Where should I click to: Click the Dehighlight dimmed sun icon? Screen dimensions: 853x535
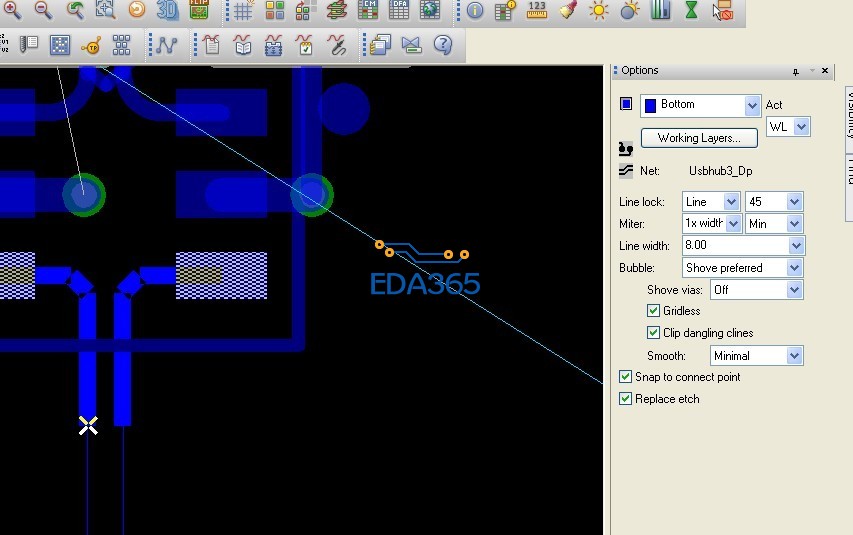click(x=629, y=10)
